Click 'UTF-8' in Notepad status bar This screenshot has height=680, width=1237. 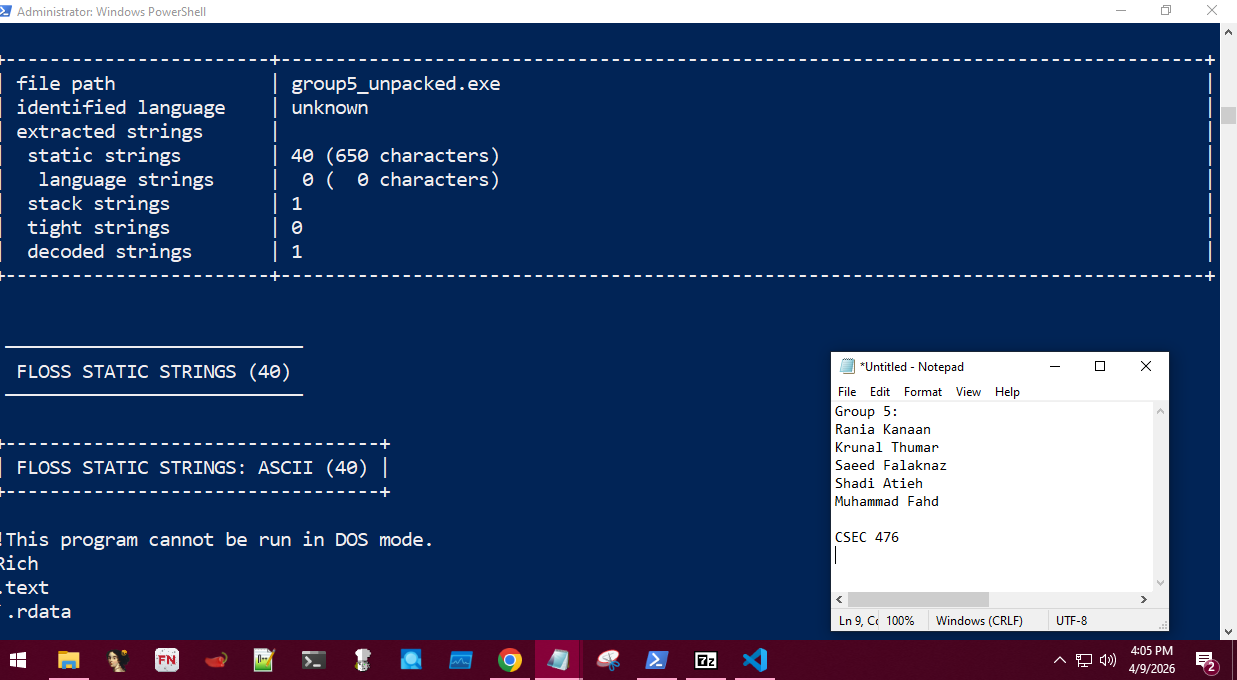pyautogui.click(x=1072, y=620)
